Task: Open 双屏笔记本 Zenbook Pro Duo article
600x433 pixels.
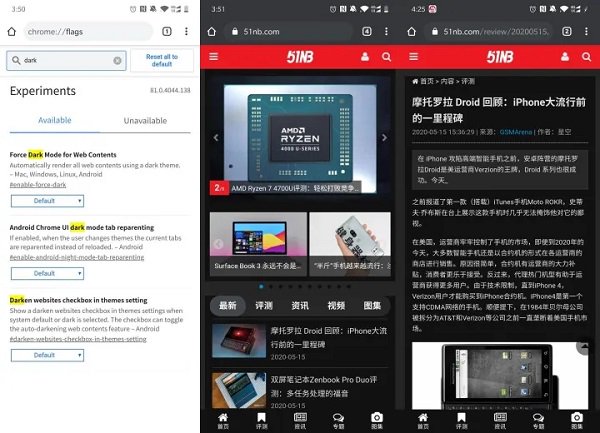Action: [300, 391]
